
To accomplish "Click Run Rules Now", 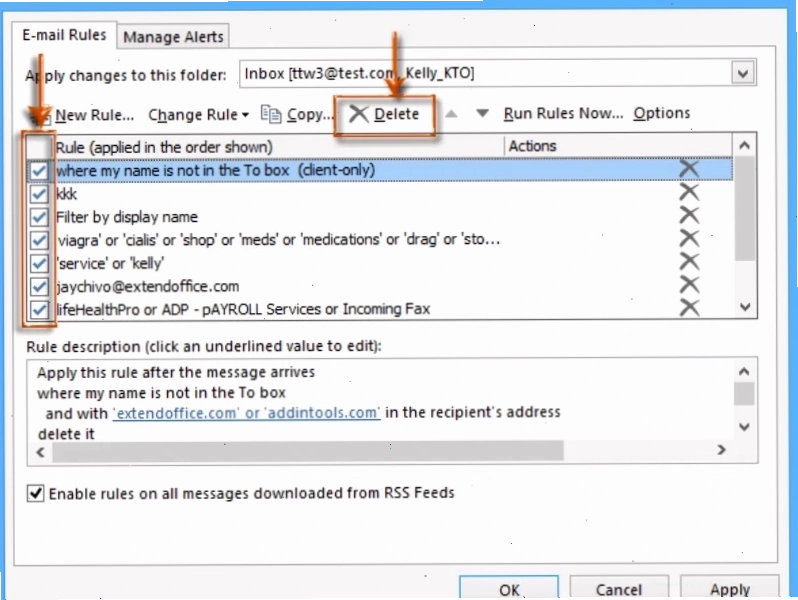I will [x=563, y=113].
